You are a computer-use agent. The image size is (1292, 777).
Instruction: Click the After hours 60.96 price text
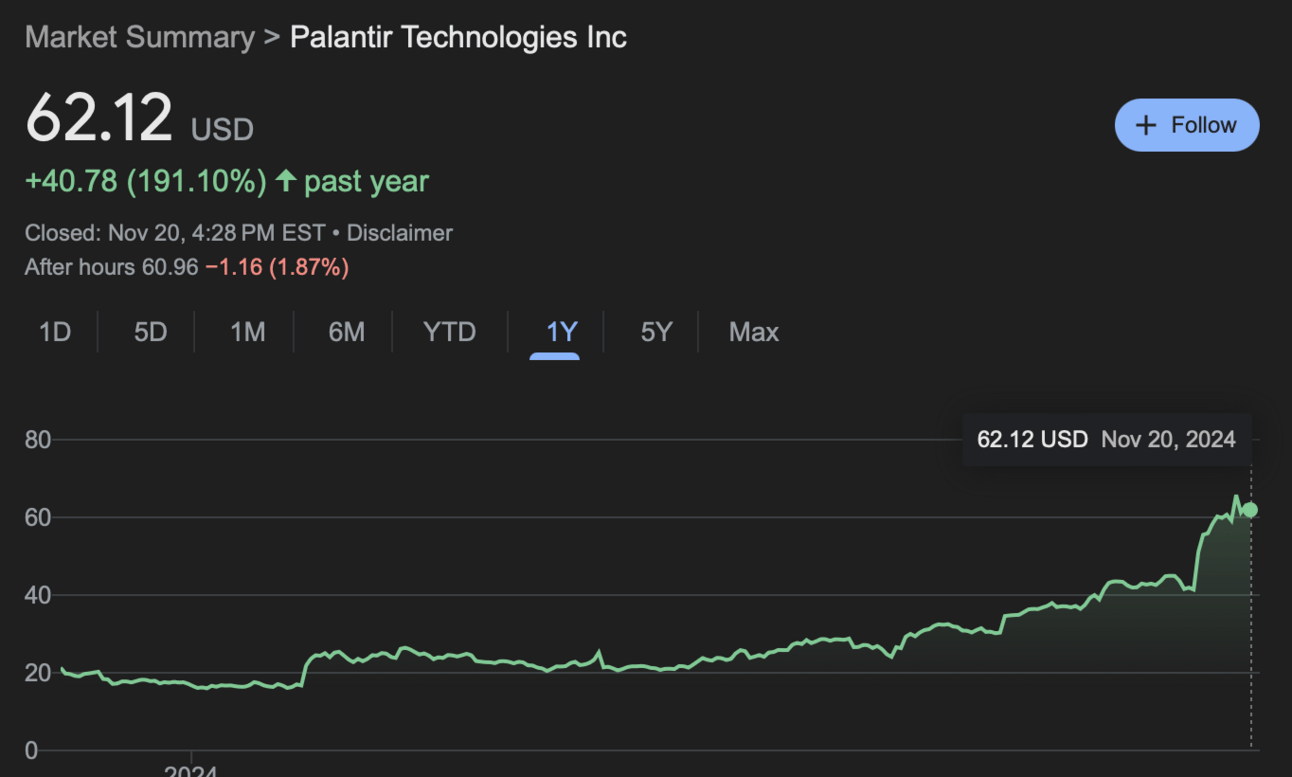click(x=111, y=267)
